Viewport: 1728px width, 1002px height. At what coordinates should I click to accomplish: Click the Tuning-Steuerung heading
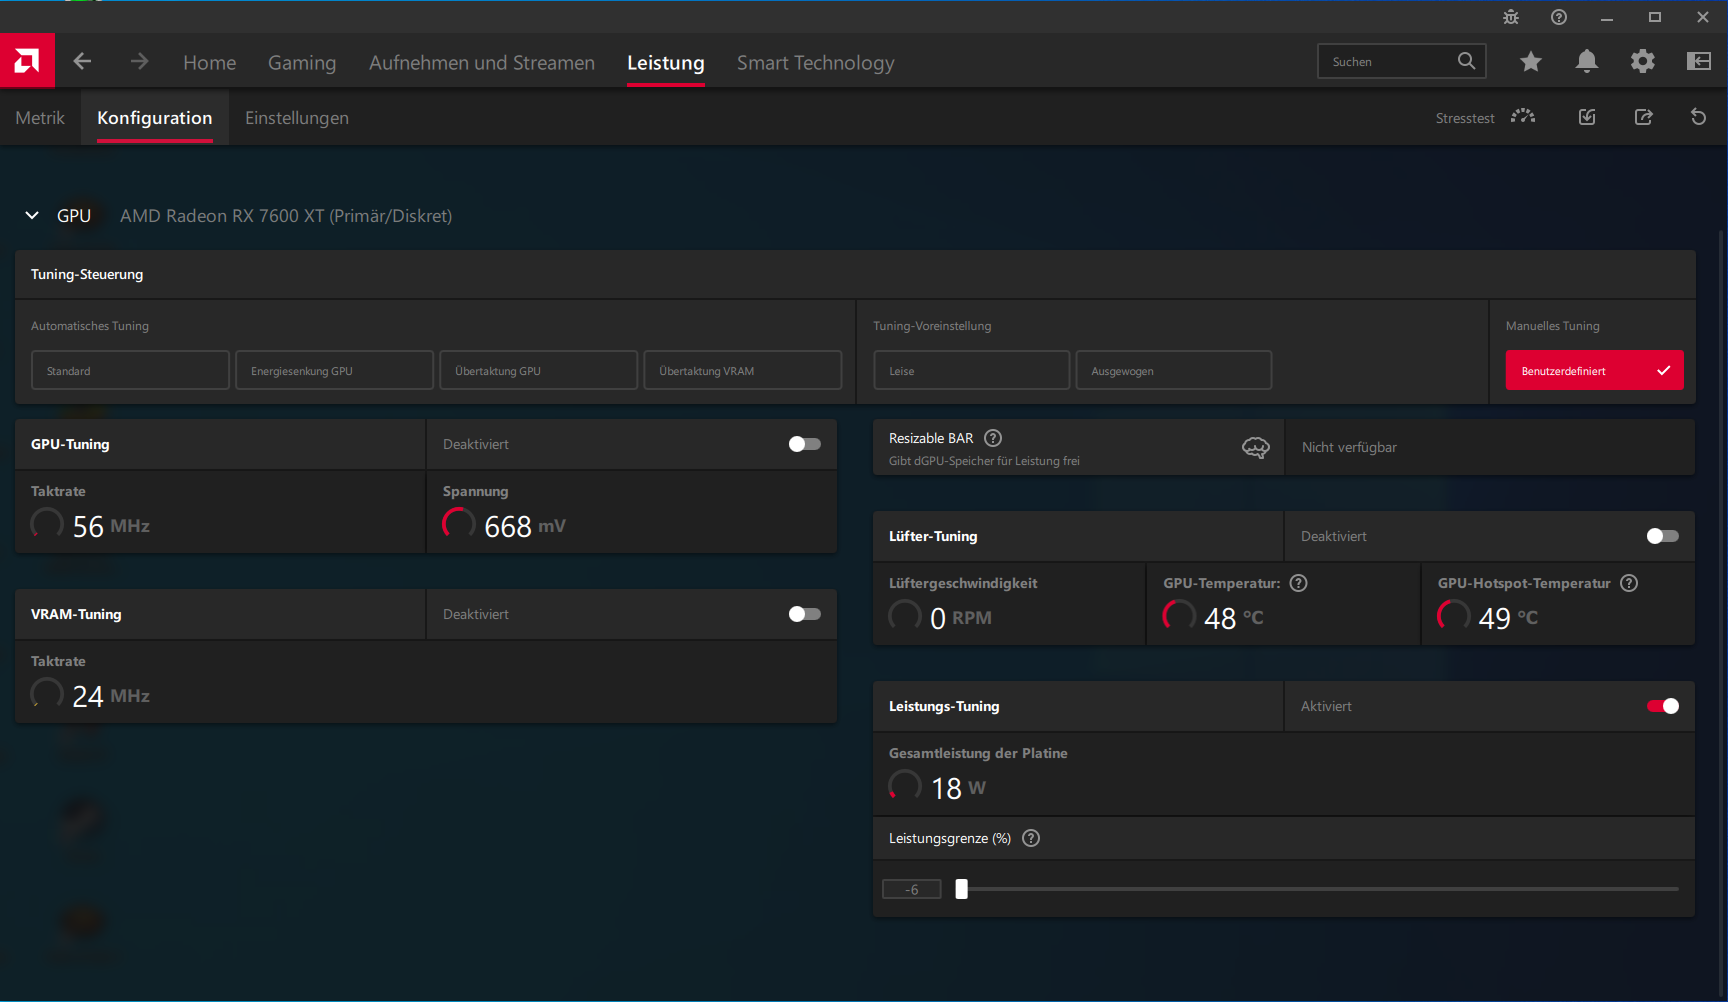pos(87,274)
